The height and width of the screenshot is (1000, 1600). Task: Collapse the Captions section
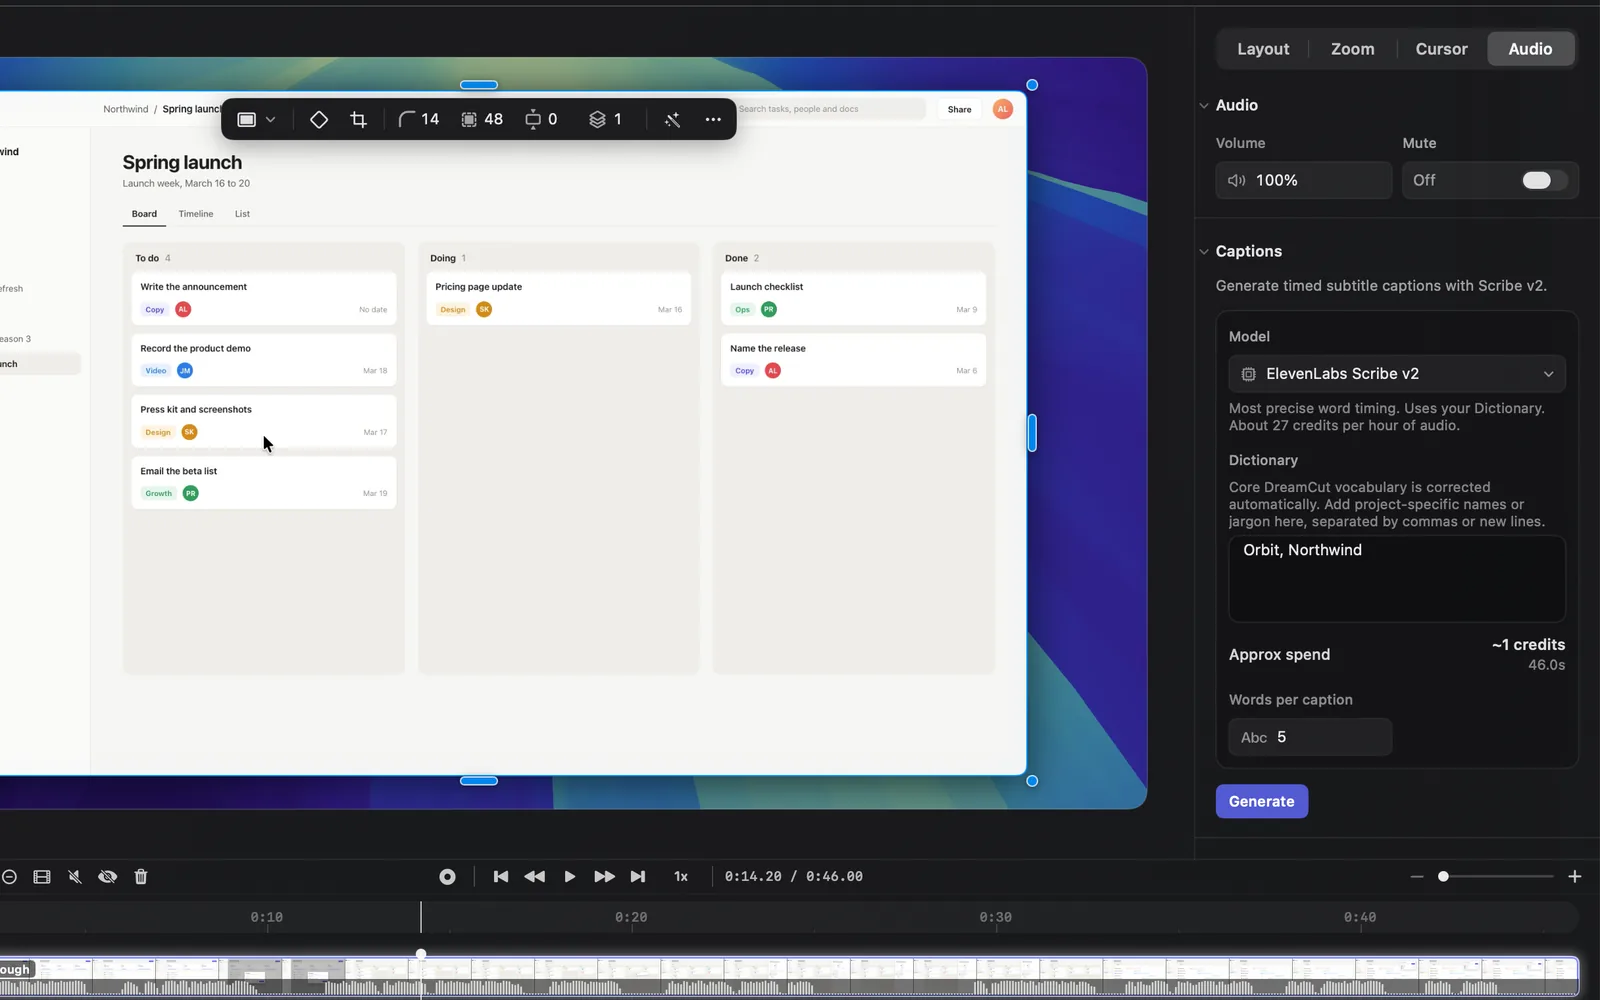pyautogui.click(x=1204, y=251)
